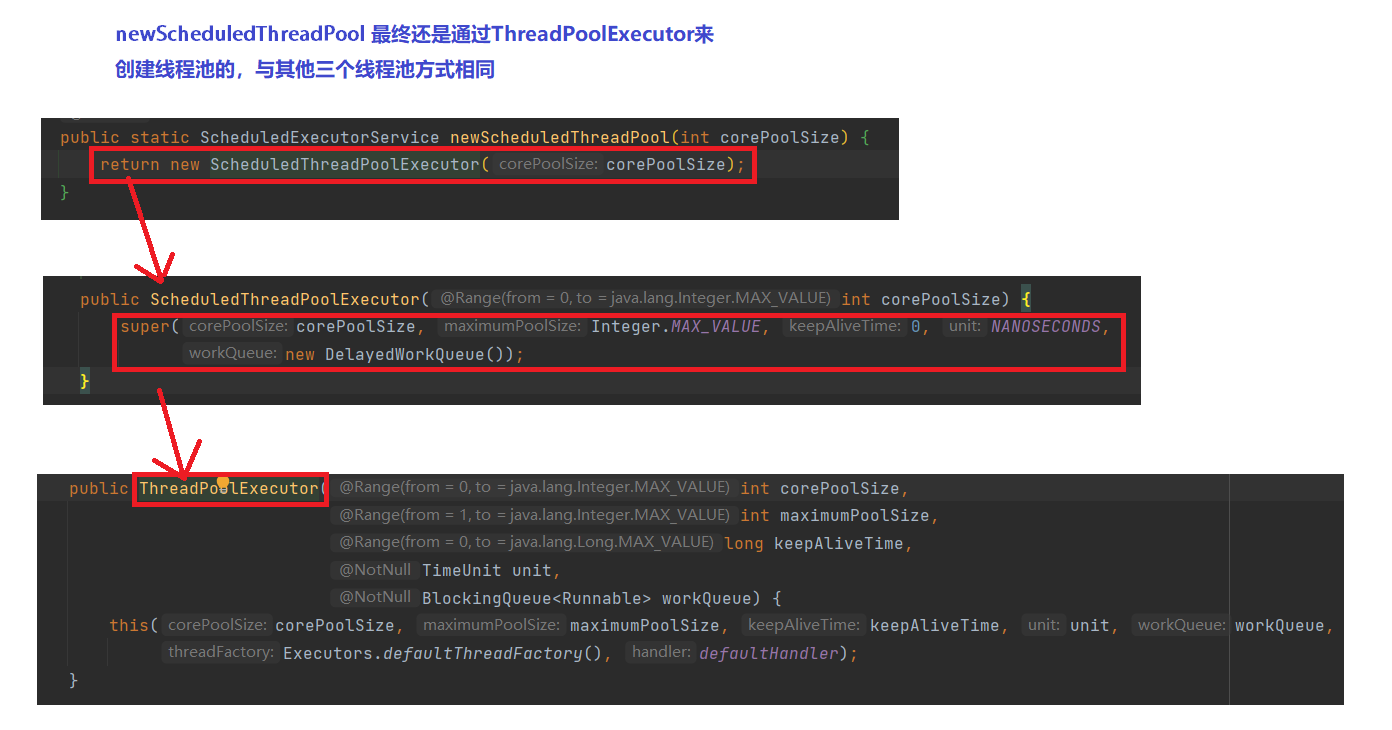Click the this( call keyword
The image size is (1392, 730).
135,625
